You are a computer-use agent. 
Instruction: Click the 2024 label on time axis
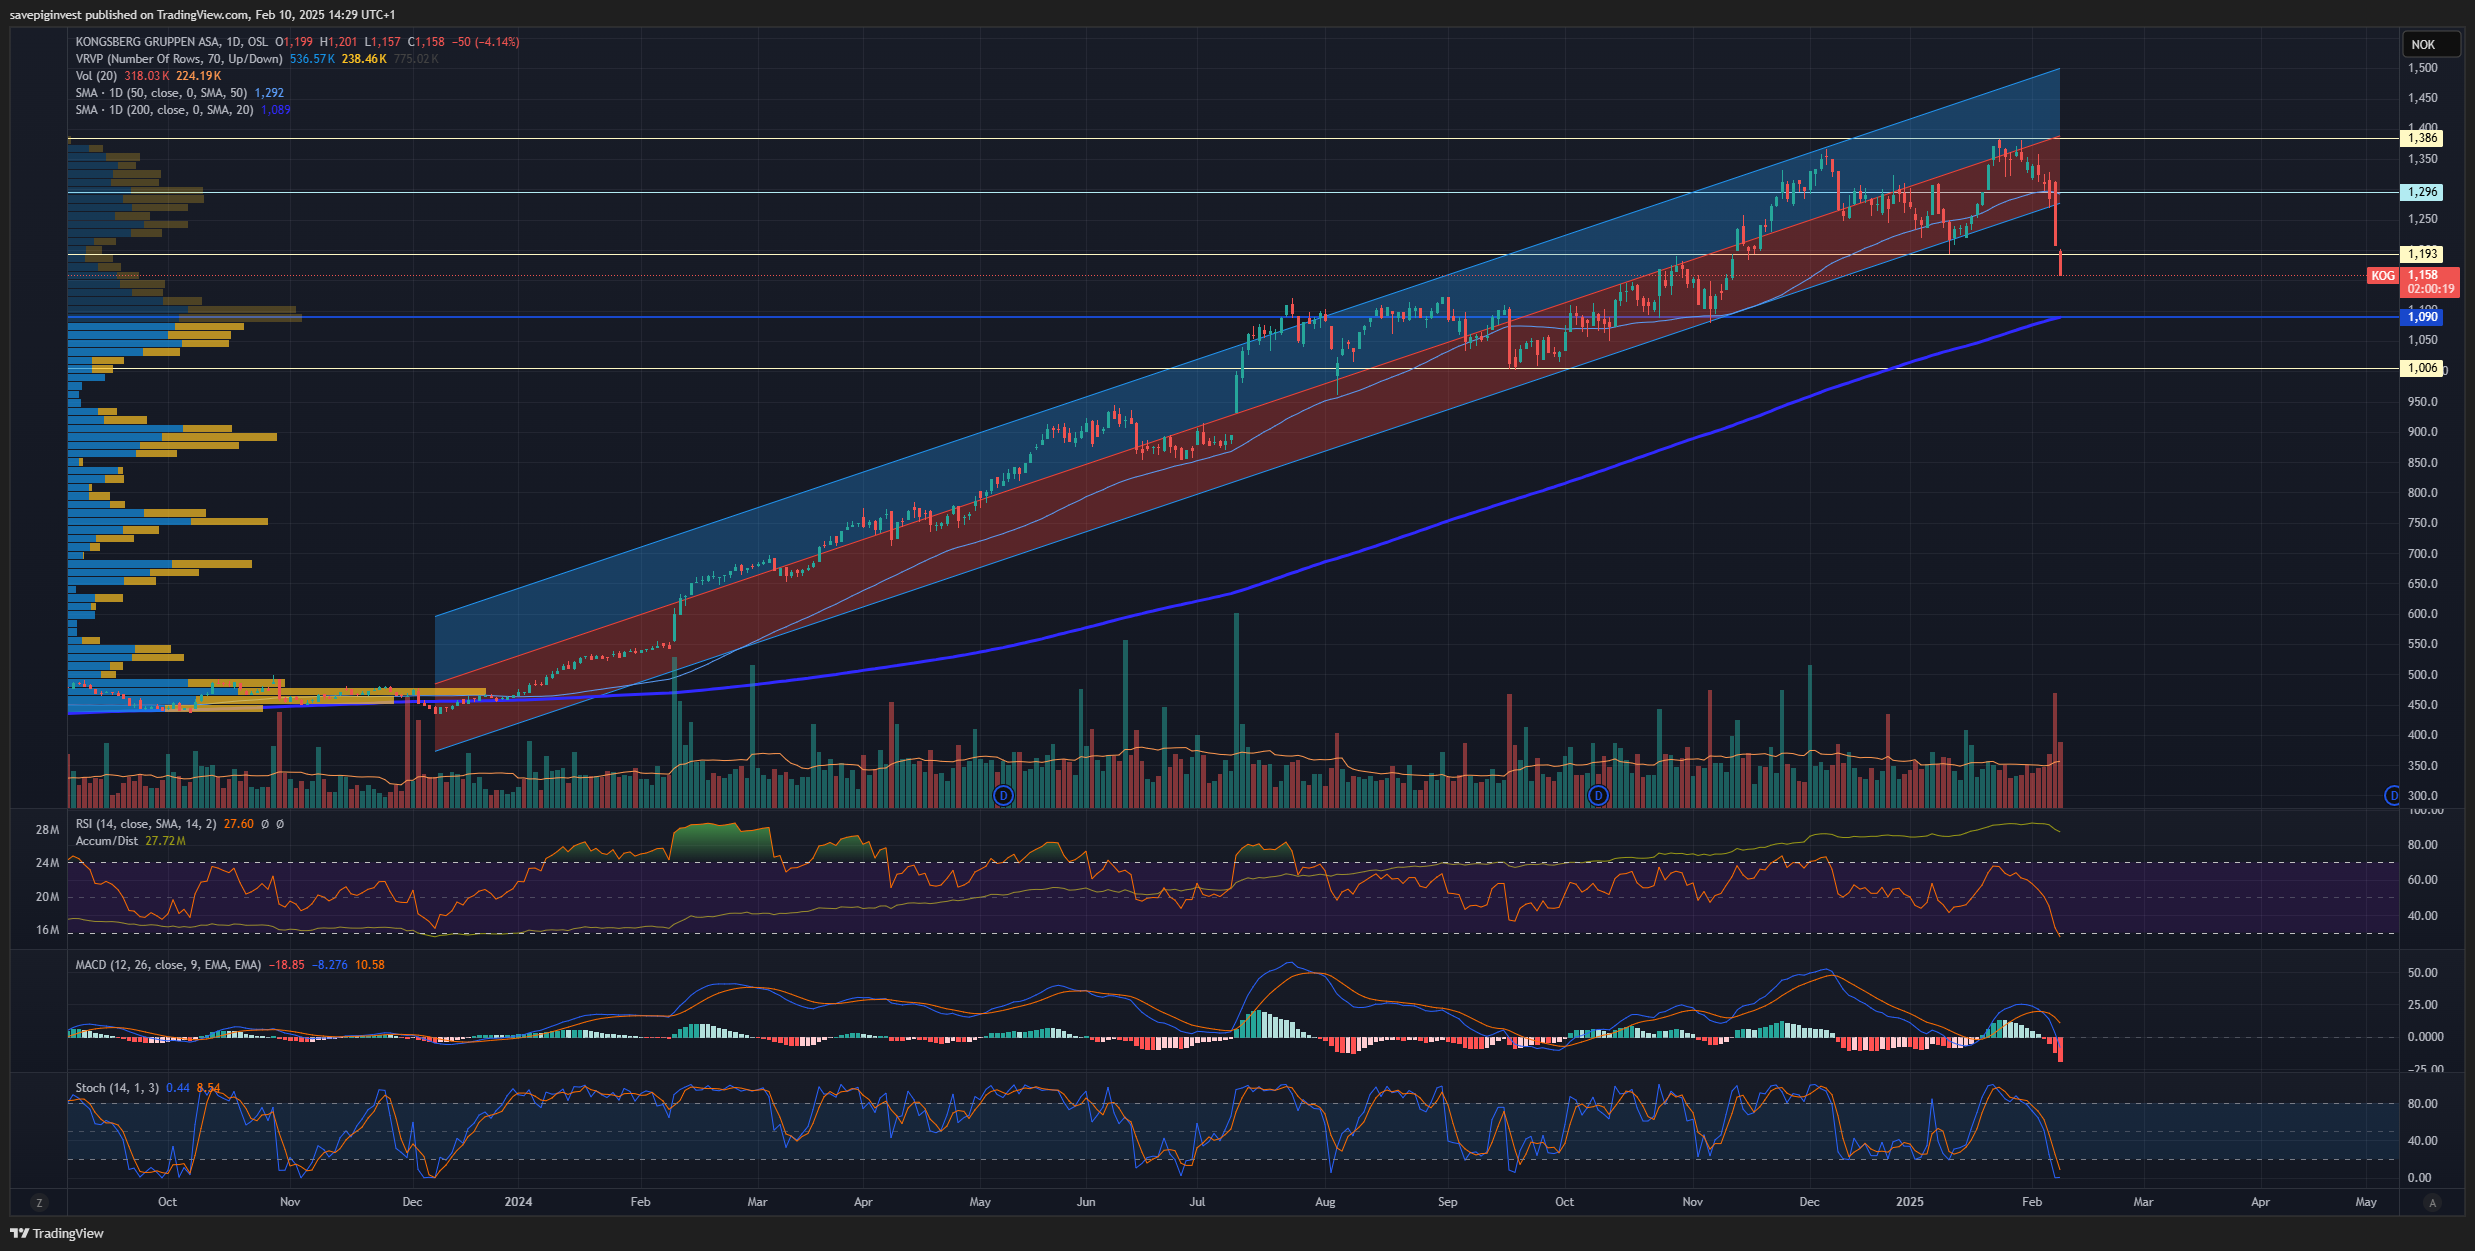coord(518,1202)
